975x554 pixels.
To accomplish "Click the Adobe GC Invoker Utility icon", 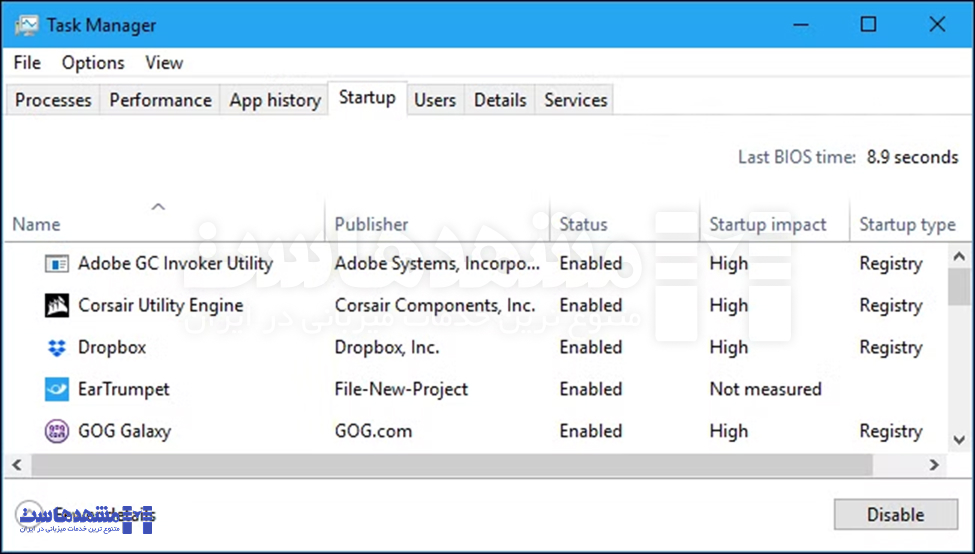I will coord(57,264).
